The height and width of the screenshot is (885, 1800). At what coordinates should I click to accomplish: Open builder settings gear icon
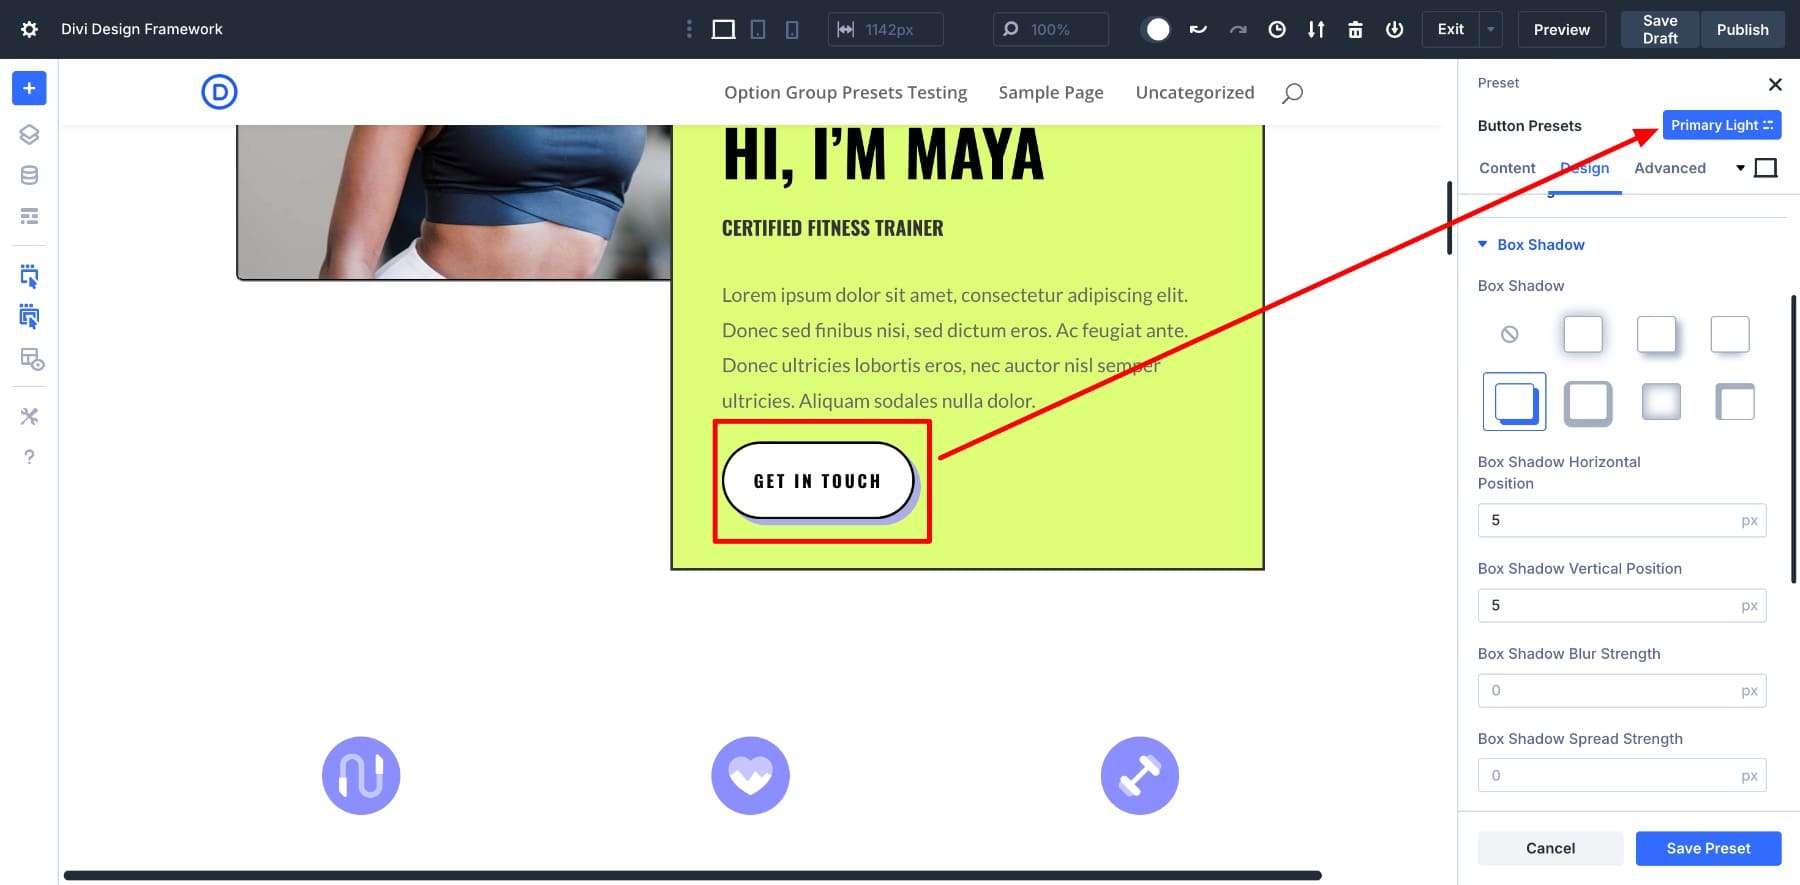click(29, 29)
